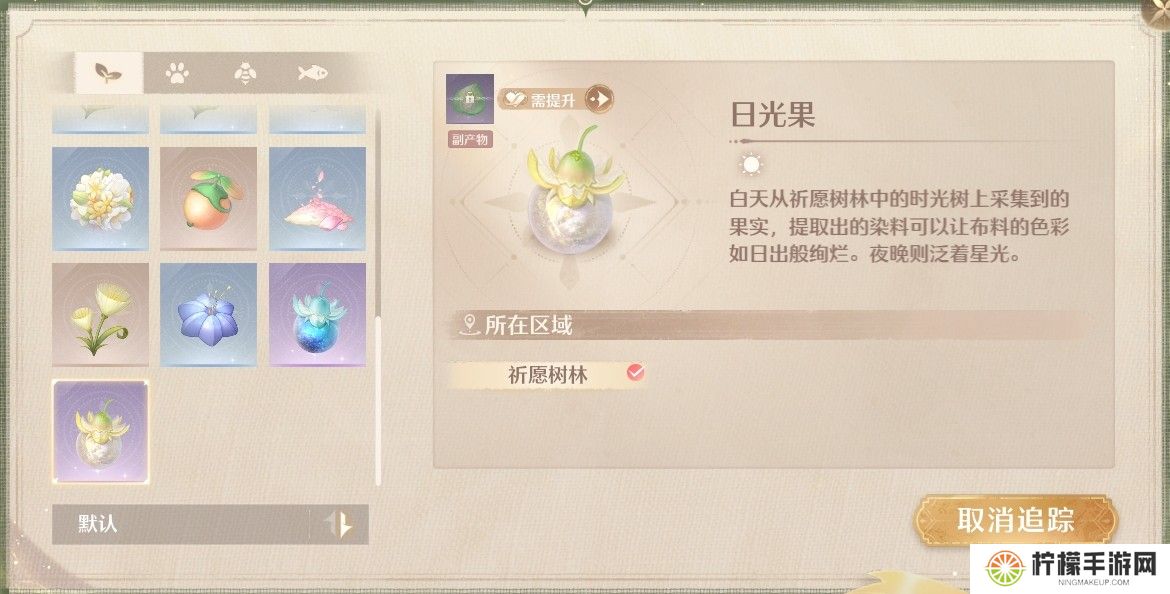Select the blue starlight fruit item

(x=317, y=314)
